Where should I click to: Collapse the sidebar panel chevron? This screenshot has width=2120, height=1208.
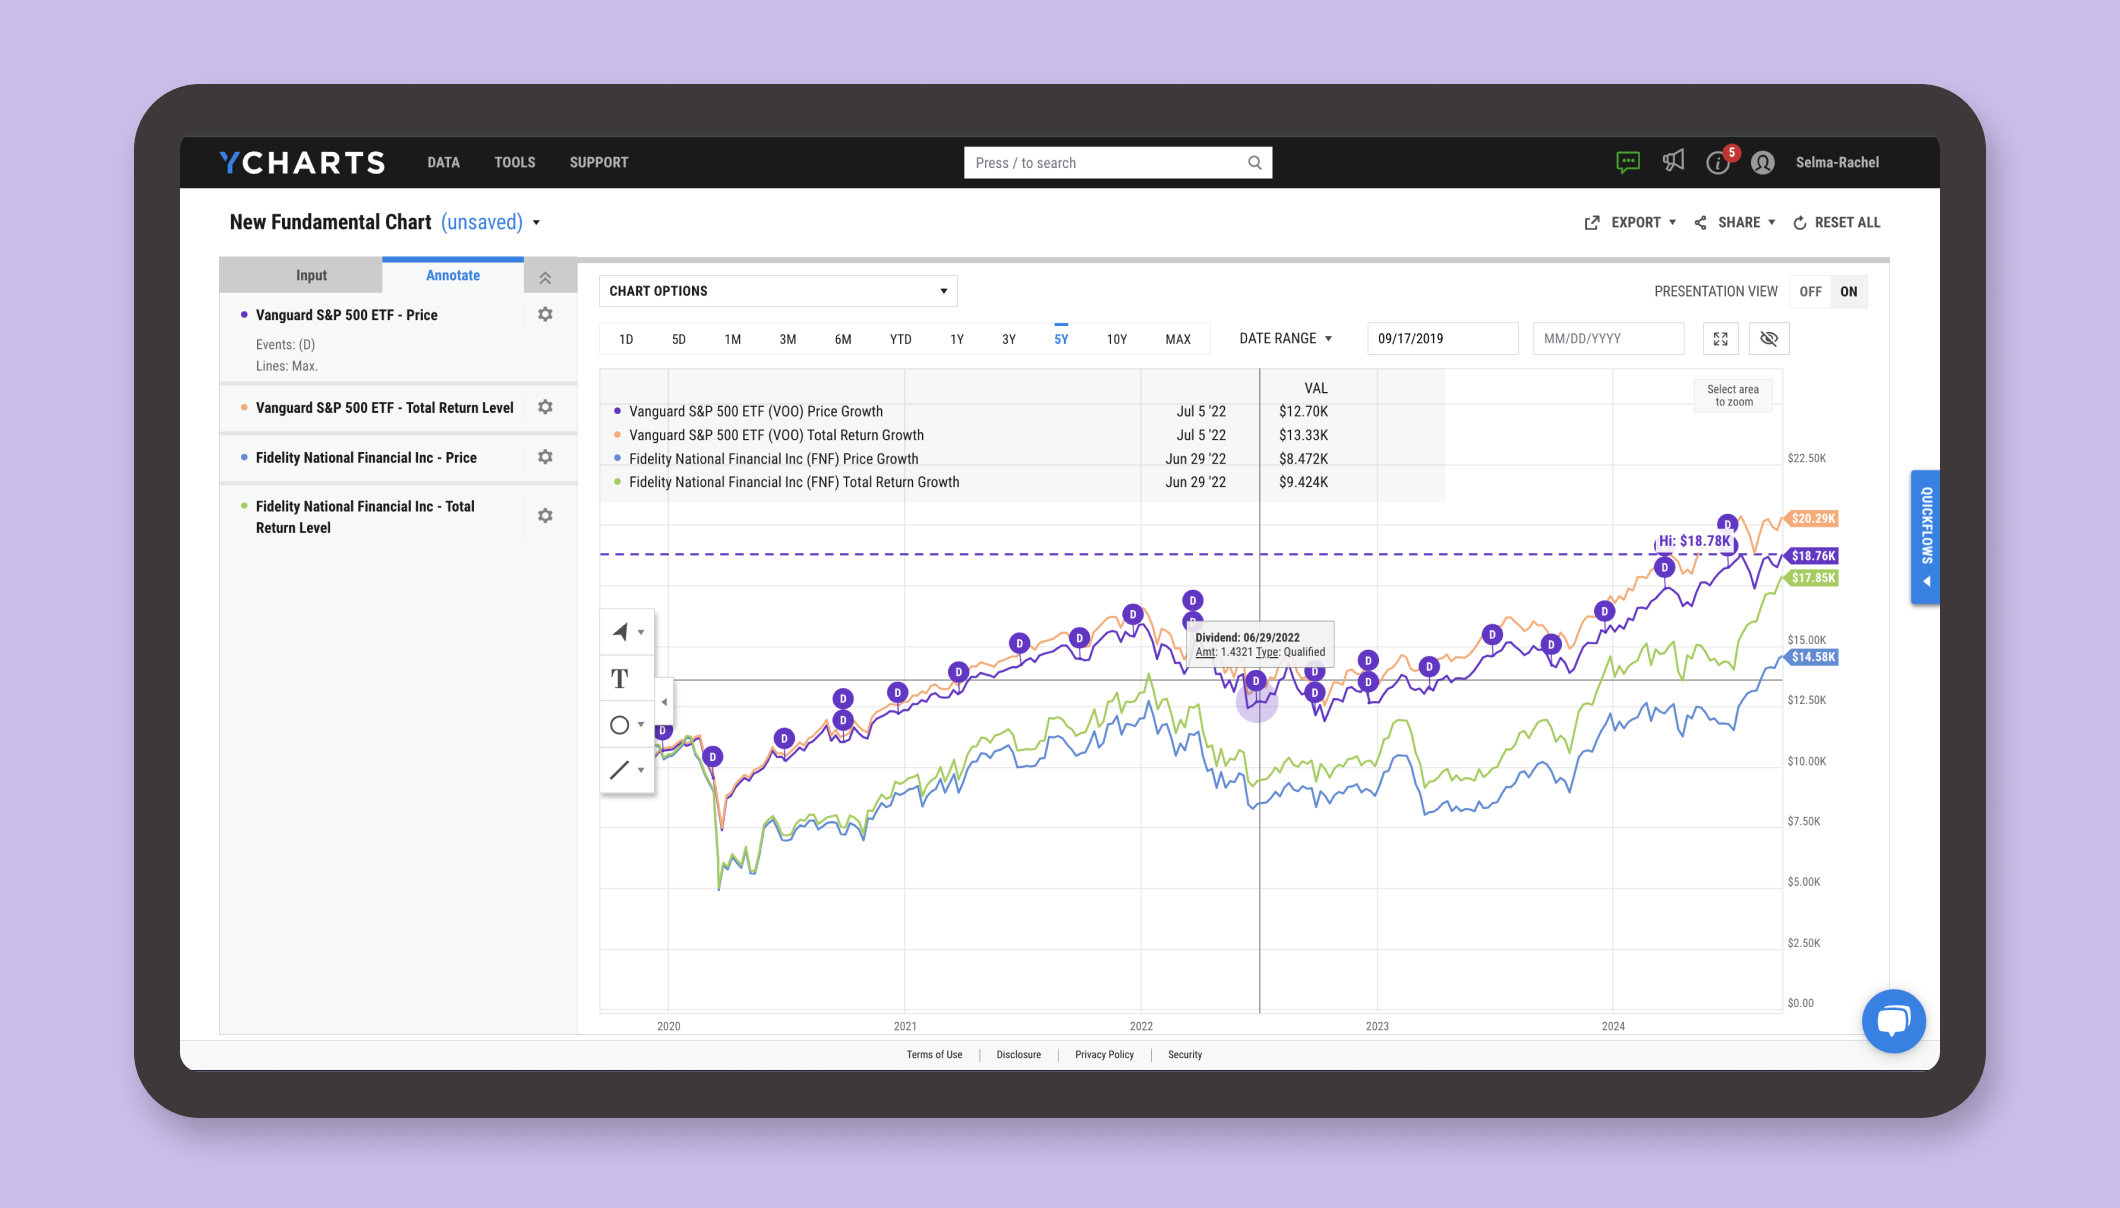545,277
